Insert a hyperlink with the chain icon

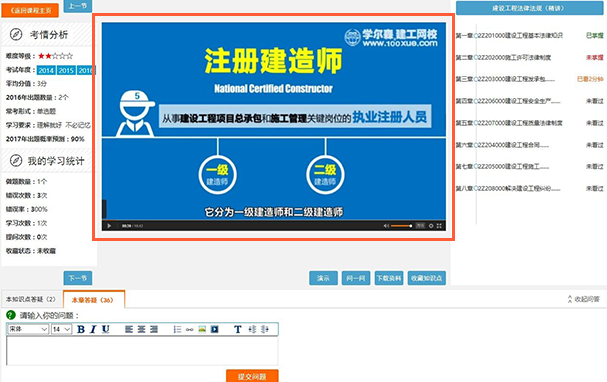click(x=189, y=329)
